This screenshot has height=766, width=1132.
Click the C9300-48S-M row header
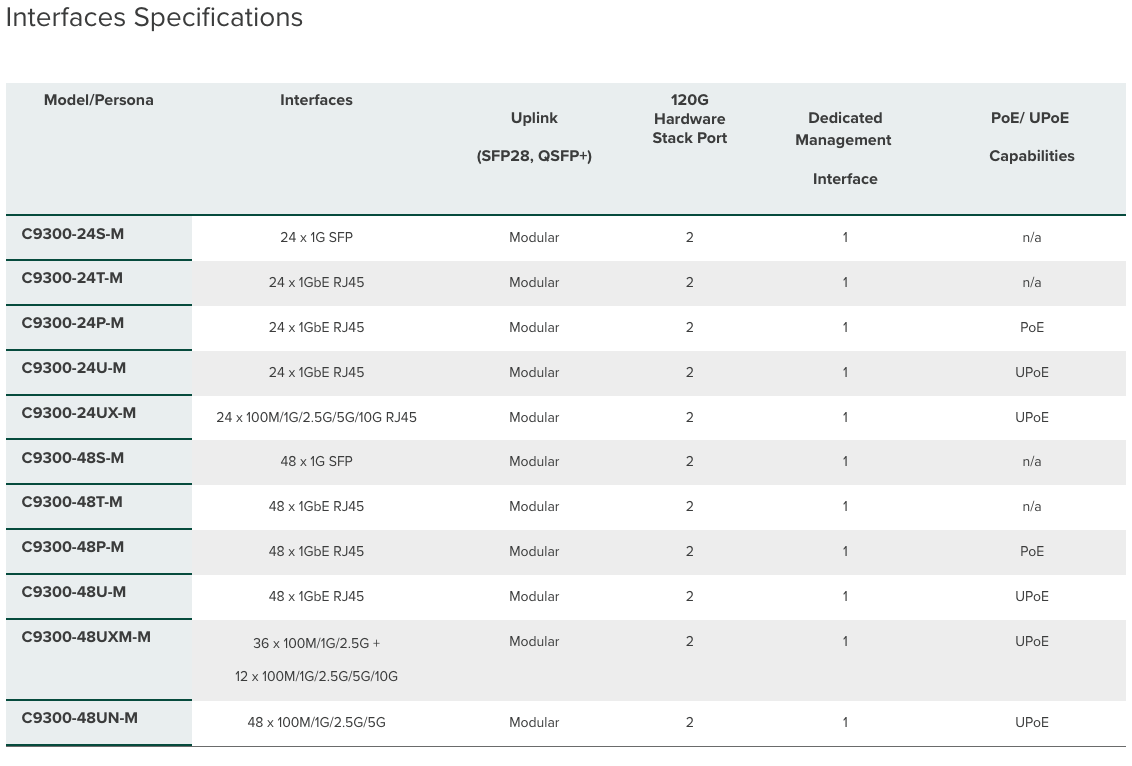73,457
